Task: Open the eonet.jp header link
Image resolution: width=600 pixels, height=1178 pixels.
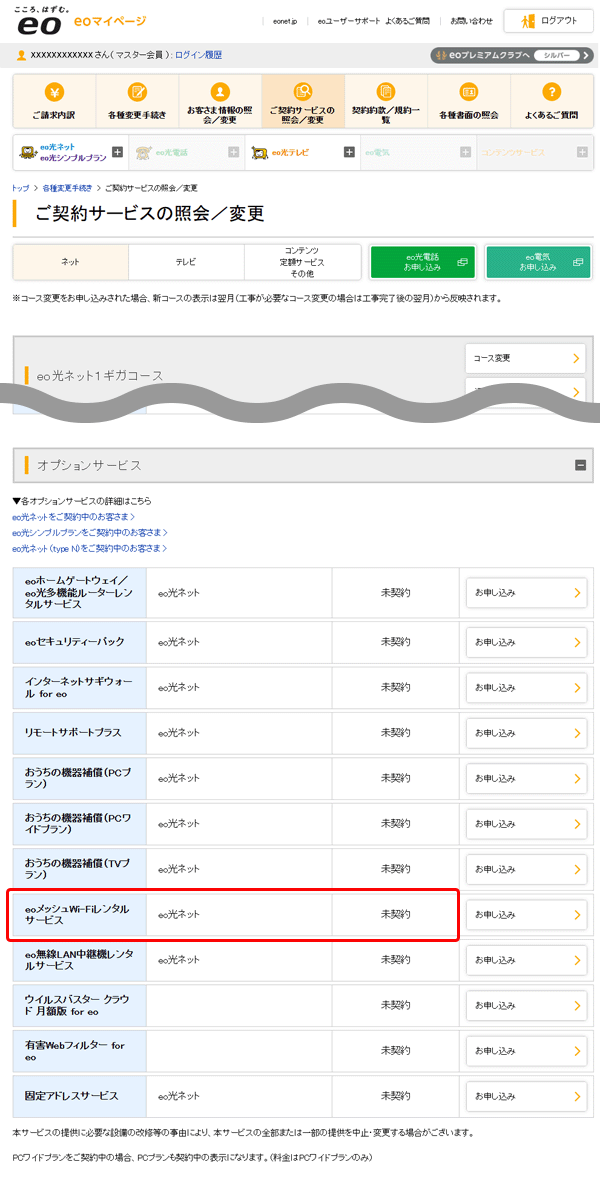Action: point(285,21)
